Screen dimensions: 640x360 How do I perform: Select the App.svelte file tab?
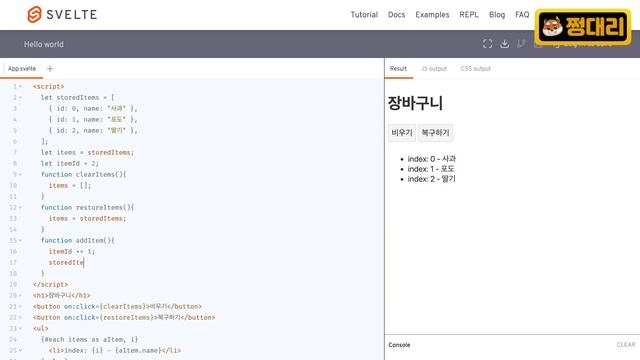(22, 69)
